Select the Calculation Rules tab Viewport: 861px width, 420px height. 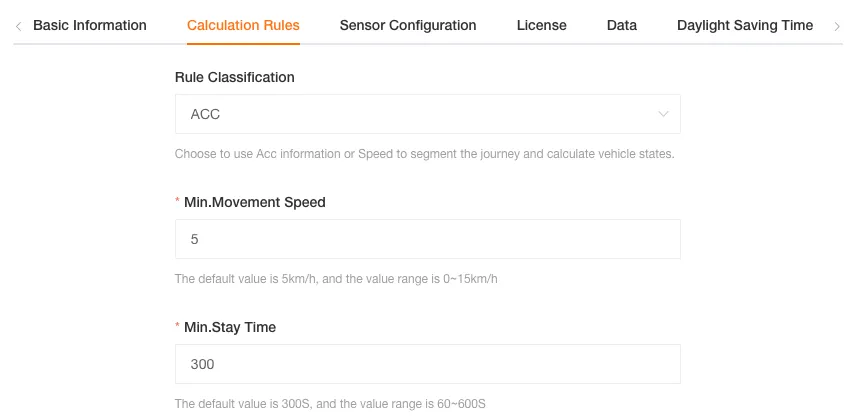[243, 25]
